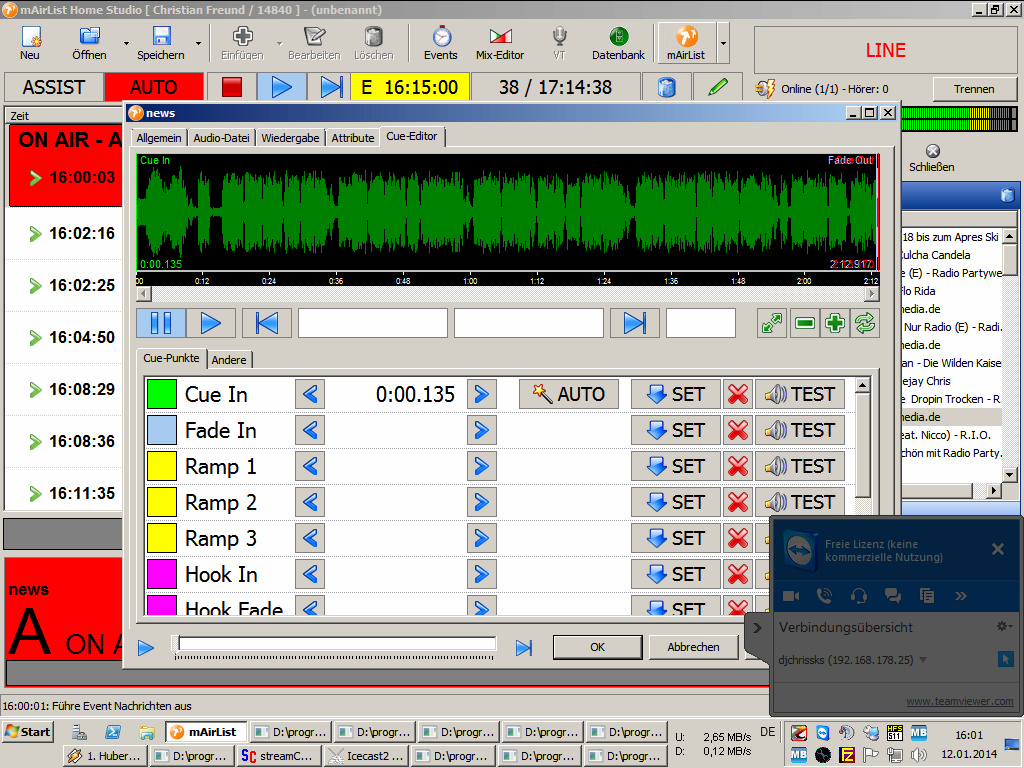Image resolution: width=1024 pixels, height=768 pixels.
Task: Open the mAirList button dropdown arrow
Action: click(723, 44)
